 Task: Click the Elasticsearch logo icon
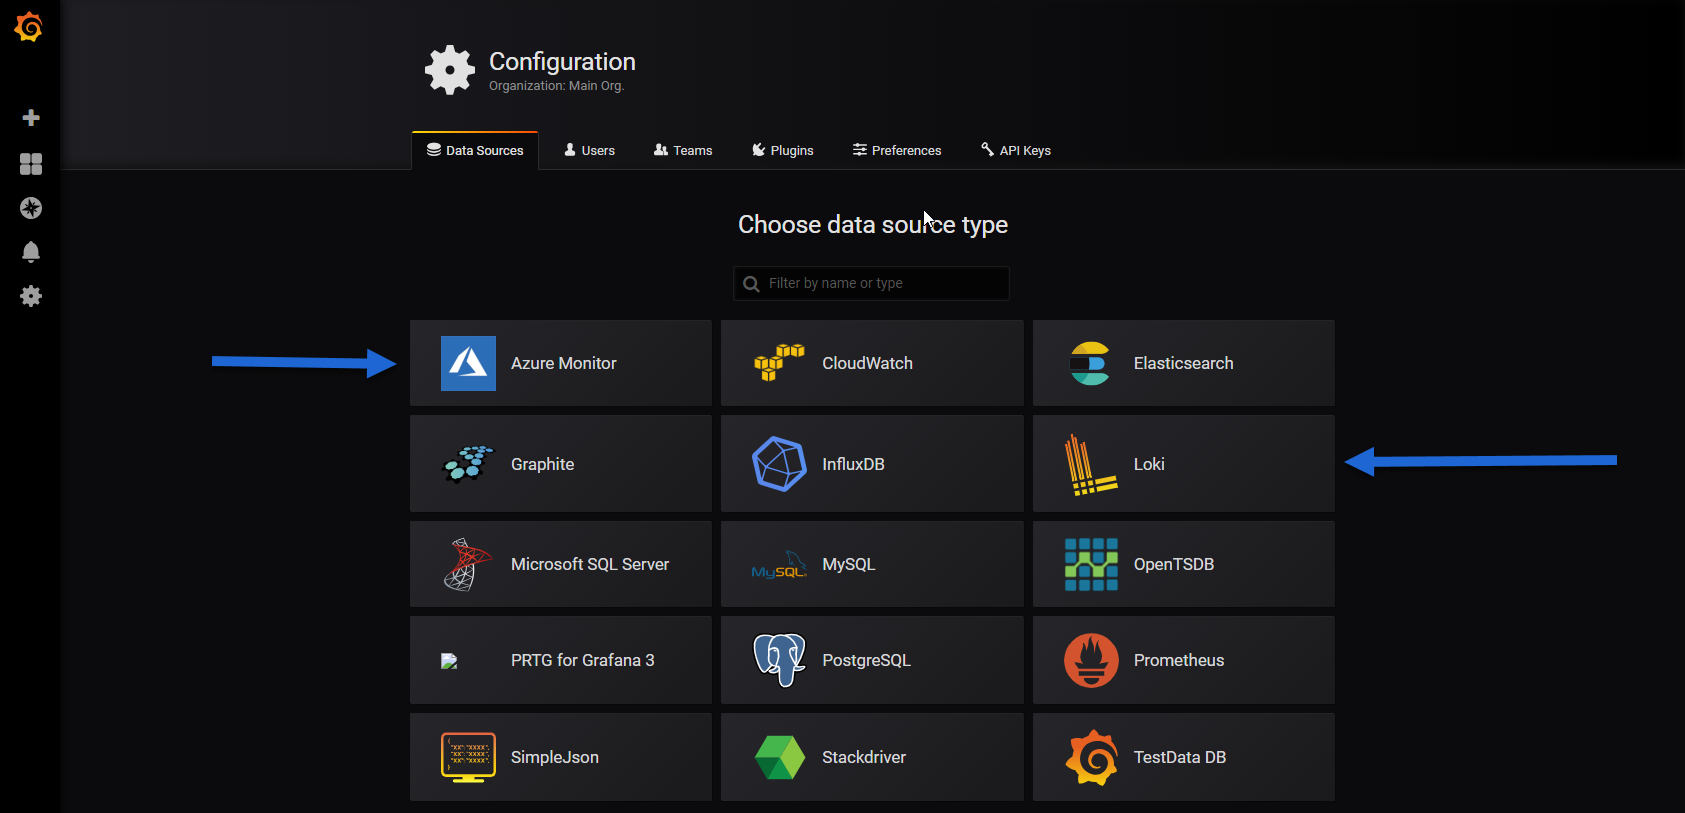point(1090,363)
